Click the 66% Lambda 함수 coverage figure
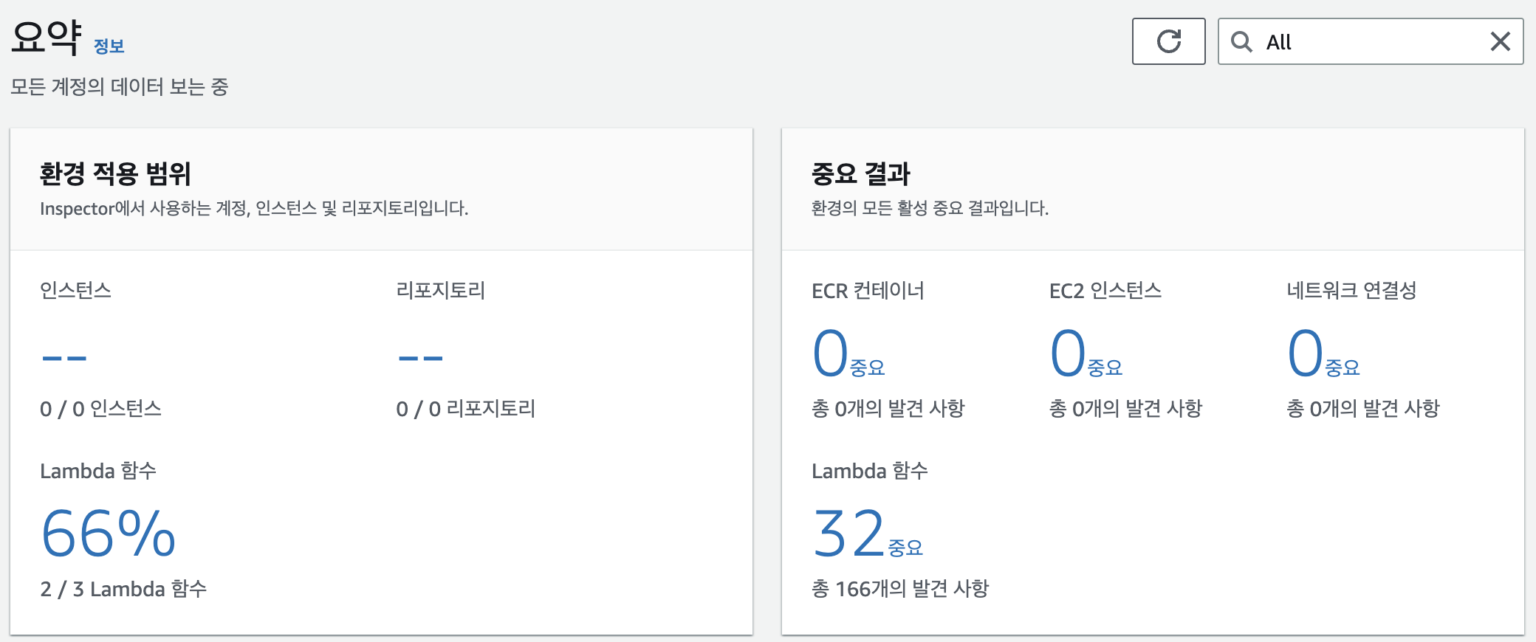Screen dimensions: 1536x642 tap(105, 533)
